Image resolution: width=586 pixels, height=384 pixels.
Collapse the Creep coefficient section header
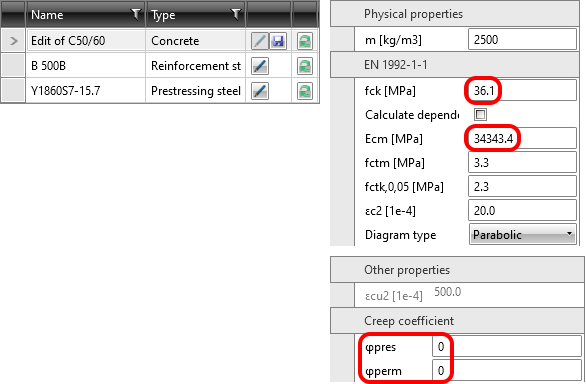point(457,321)
